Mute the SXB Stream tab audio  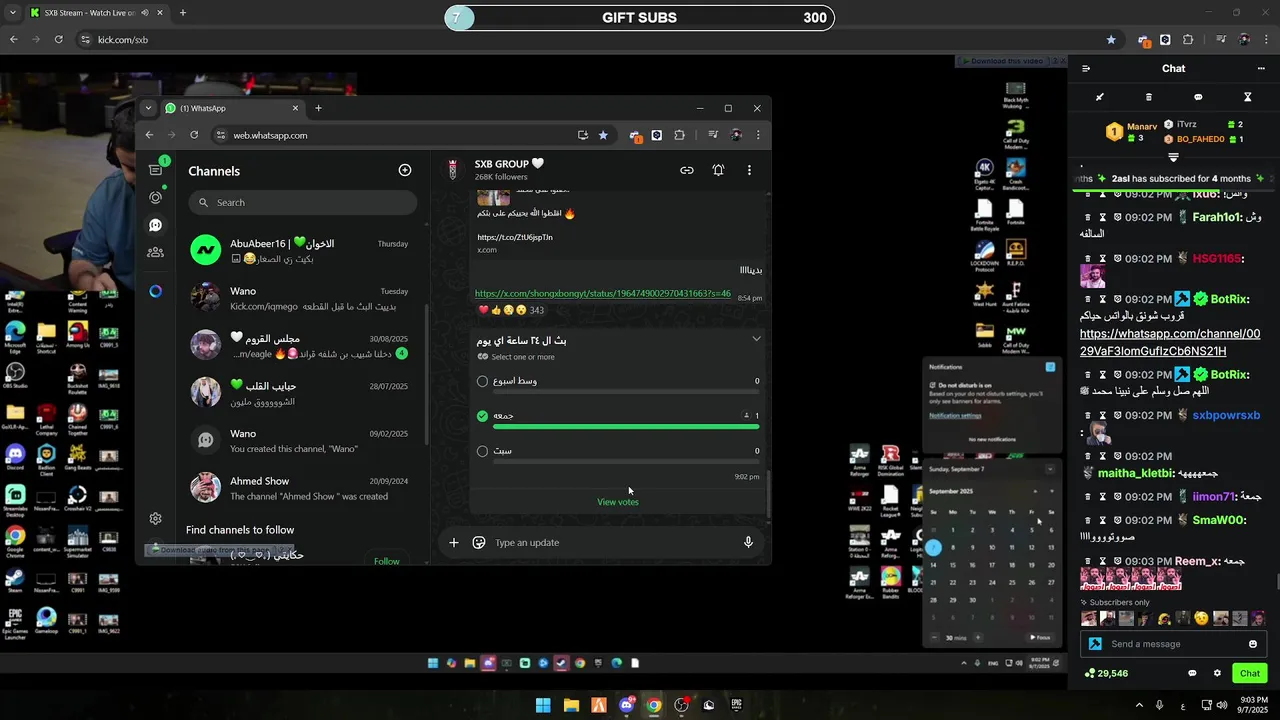pyautogui.click(x=145, y=13)
